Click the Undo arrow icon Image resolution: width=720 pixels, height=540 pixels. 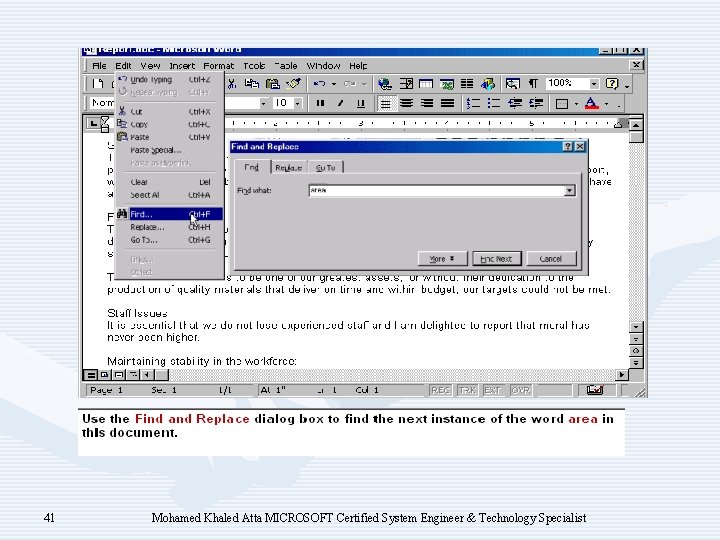320,84
